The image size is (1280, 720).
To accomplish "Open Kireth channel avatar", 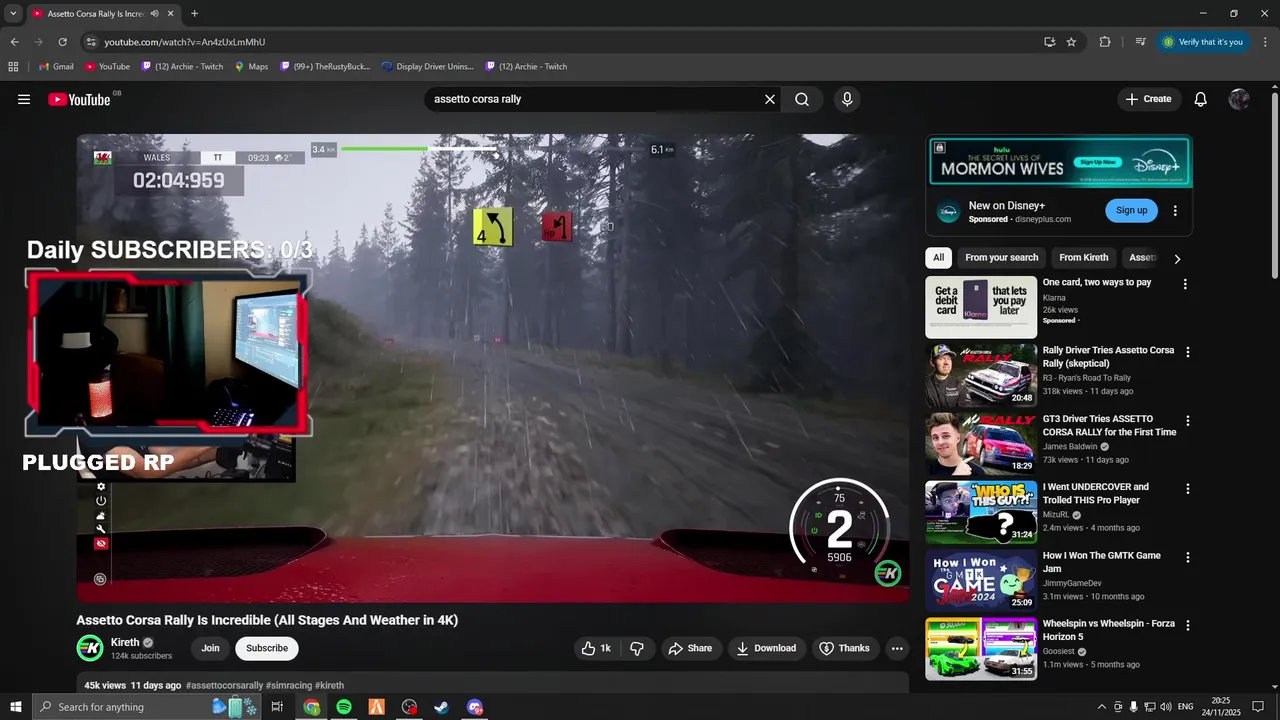I will click(x=90, y=648).
